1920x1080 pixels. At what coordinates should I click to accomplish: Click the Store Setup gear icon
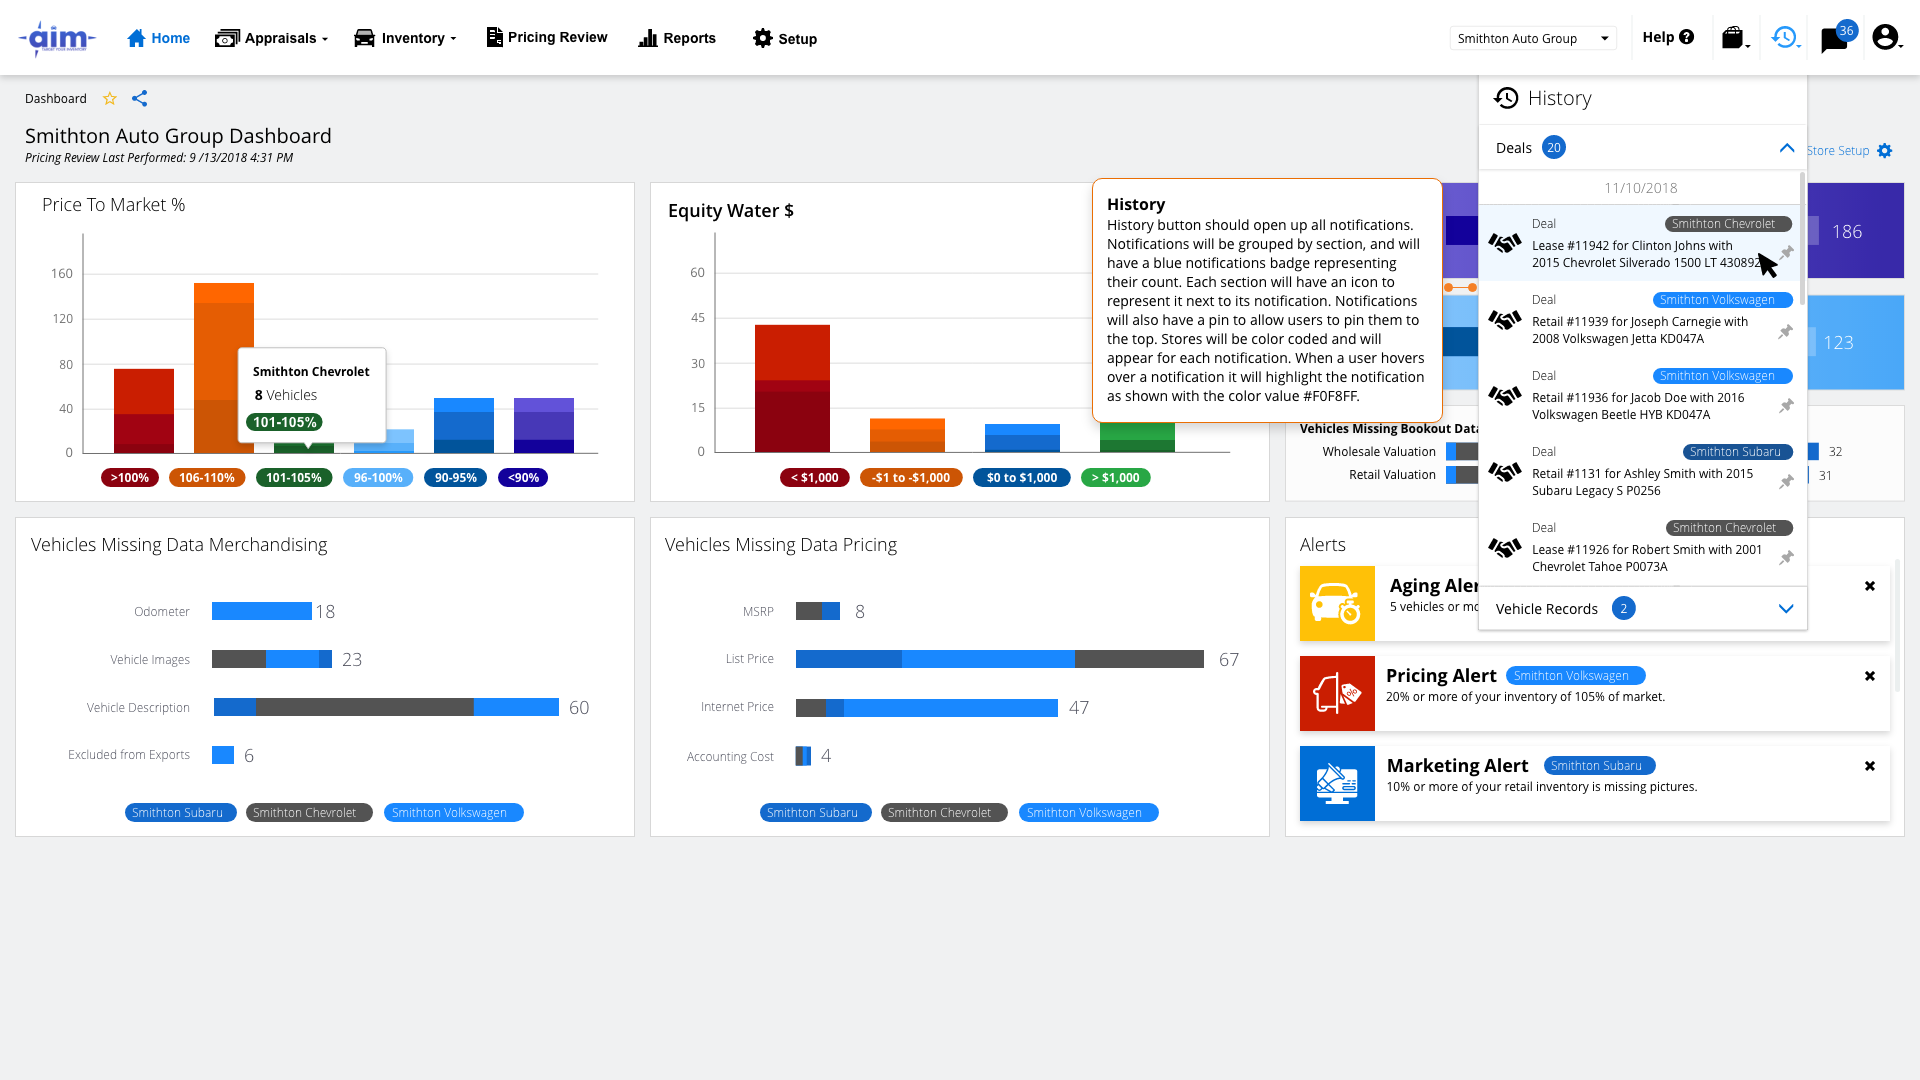pyautogui.click(x=1885, y=151)
